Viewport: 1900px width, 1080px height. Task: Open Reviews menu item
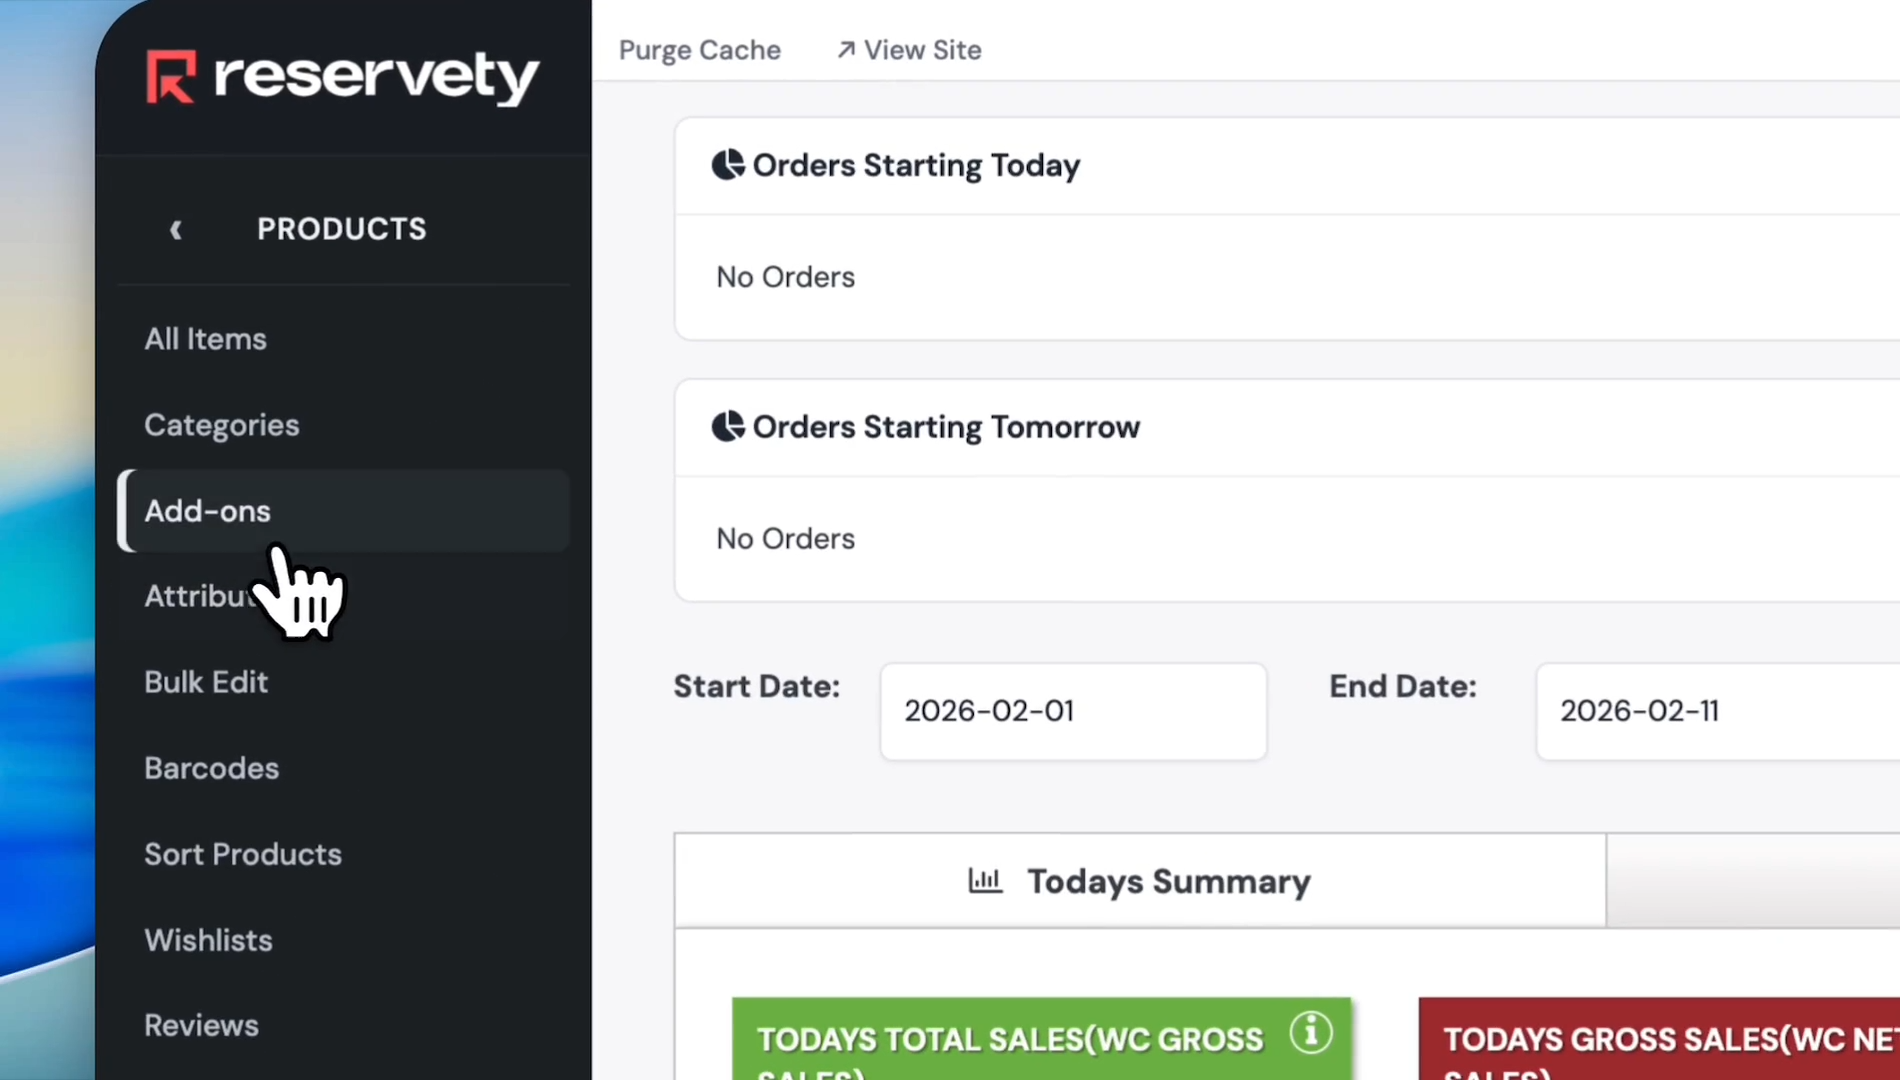pyautogui.click(x=201, y=1025)
